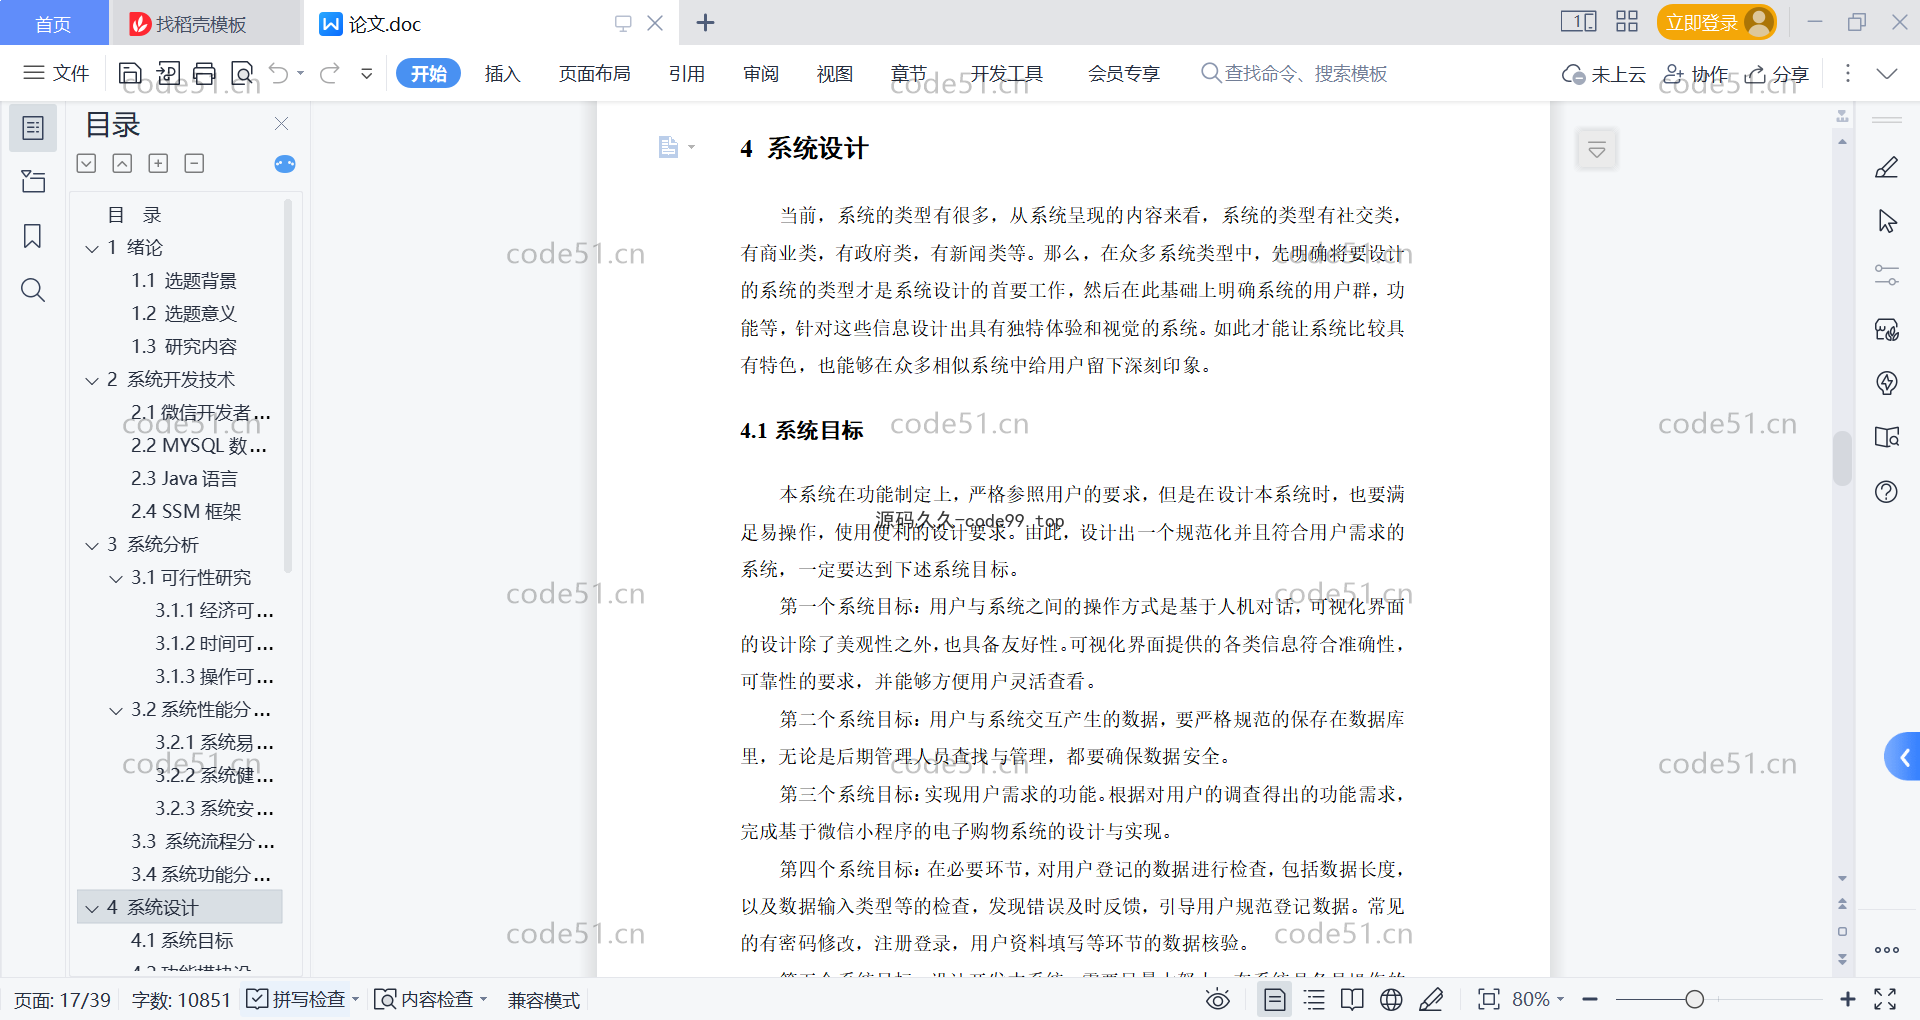Collapse the 3.1 可行性研究 node

pyautogui.click(x=116, y=578)
